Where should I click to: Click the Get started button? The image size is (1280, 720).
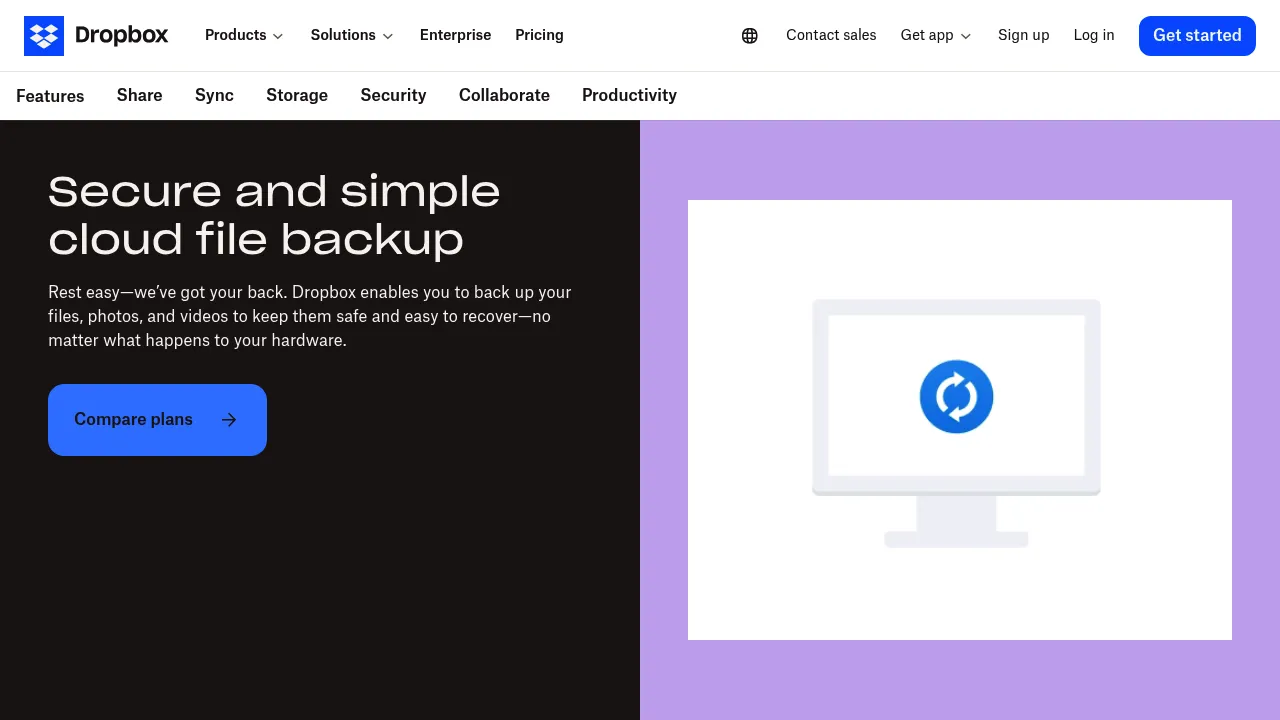(x=1197, y=36)
